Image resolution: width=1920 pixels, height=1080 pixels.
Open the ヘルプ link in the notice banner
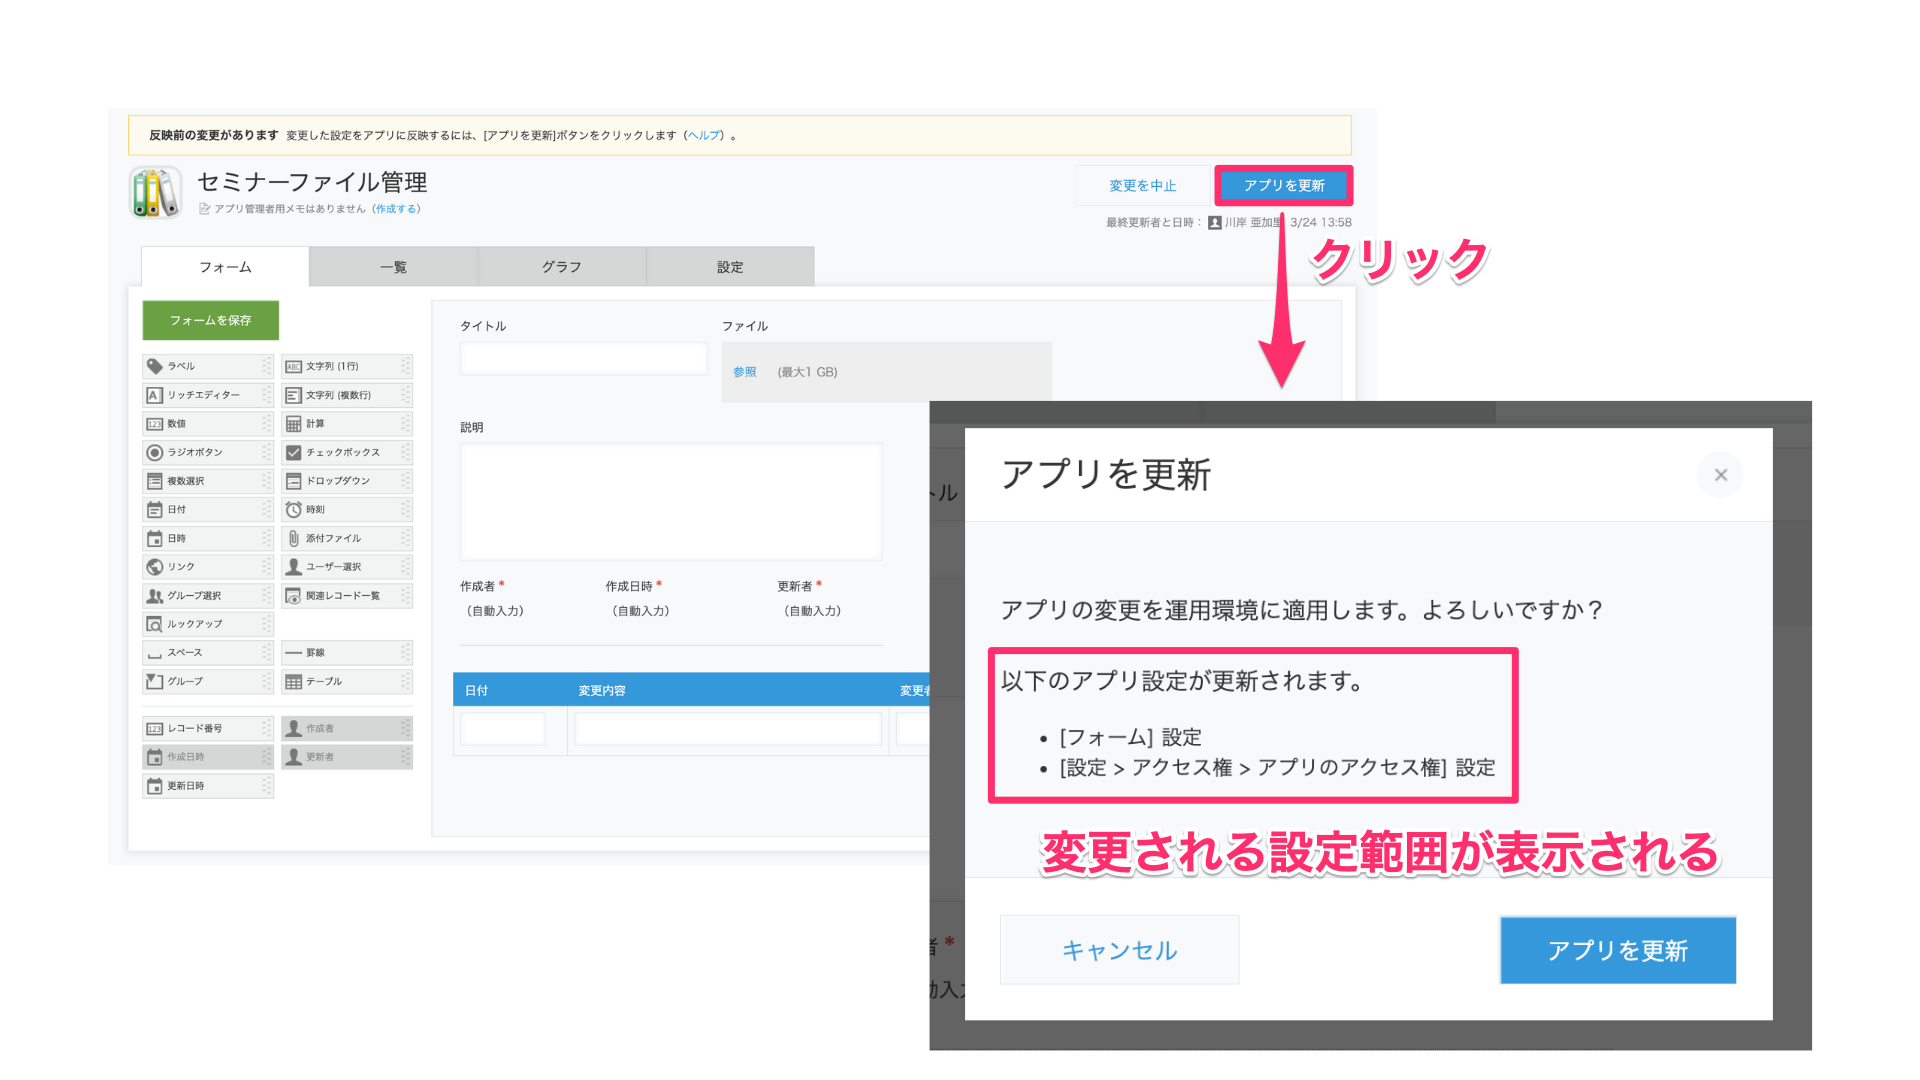pos(703,134)
